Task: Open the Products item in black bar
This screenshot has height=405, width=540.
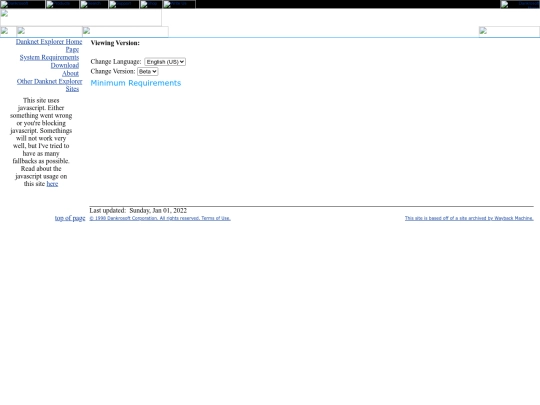Action: 63,4
